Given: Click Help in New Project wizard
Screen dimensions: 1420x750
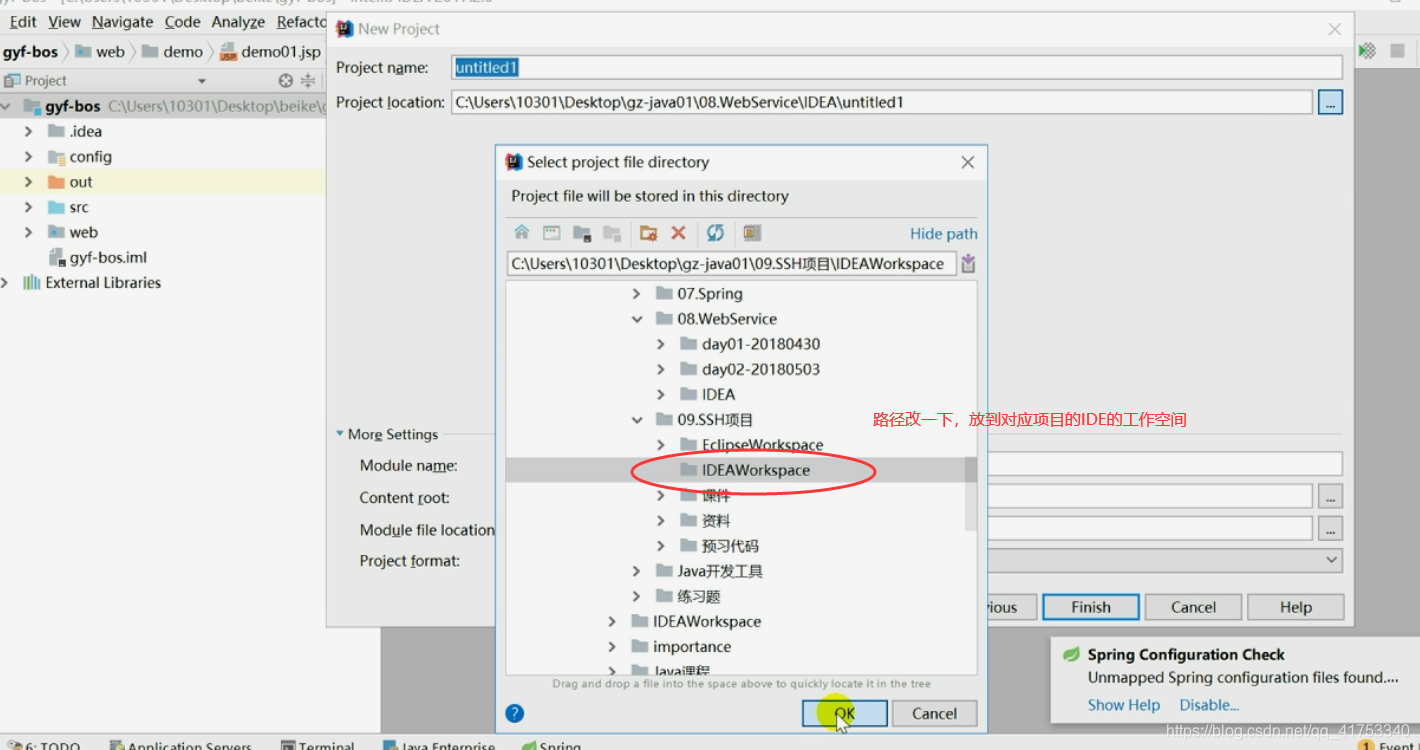Looking at the screenshot, I should coord(1295,607).
